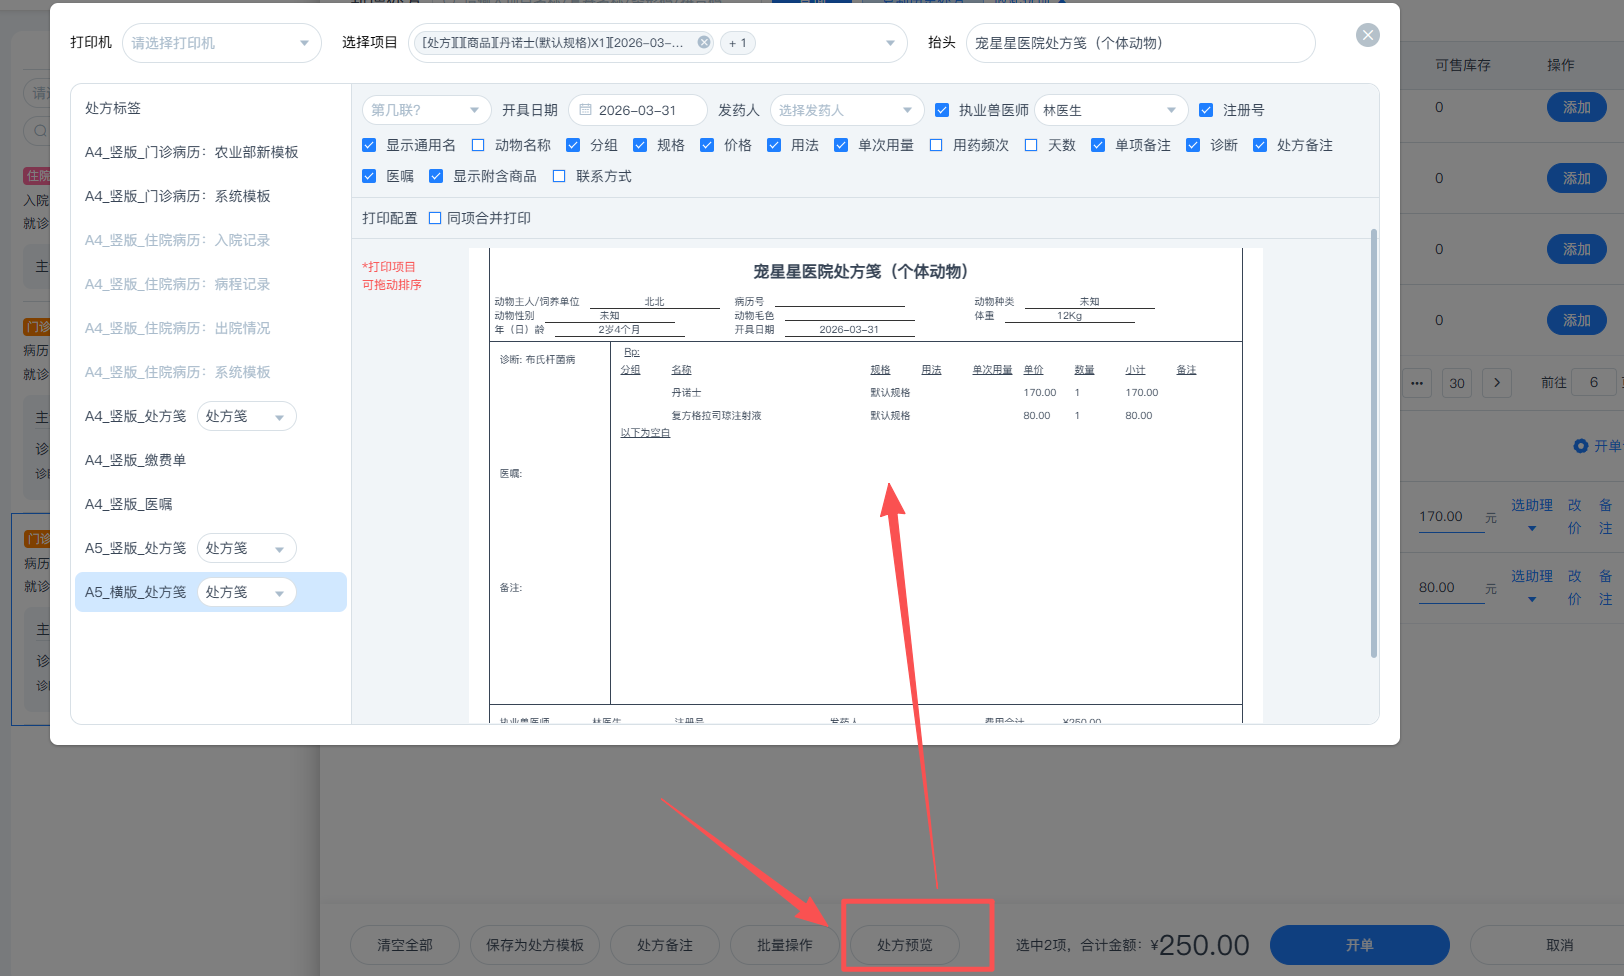Enable the 动物名称 checkbox
Image resolution: width=1624 pixels, height=976 pixels.
coord(478,145)
